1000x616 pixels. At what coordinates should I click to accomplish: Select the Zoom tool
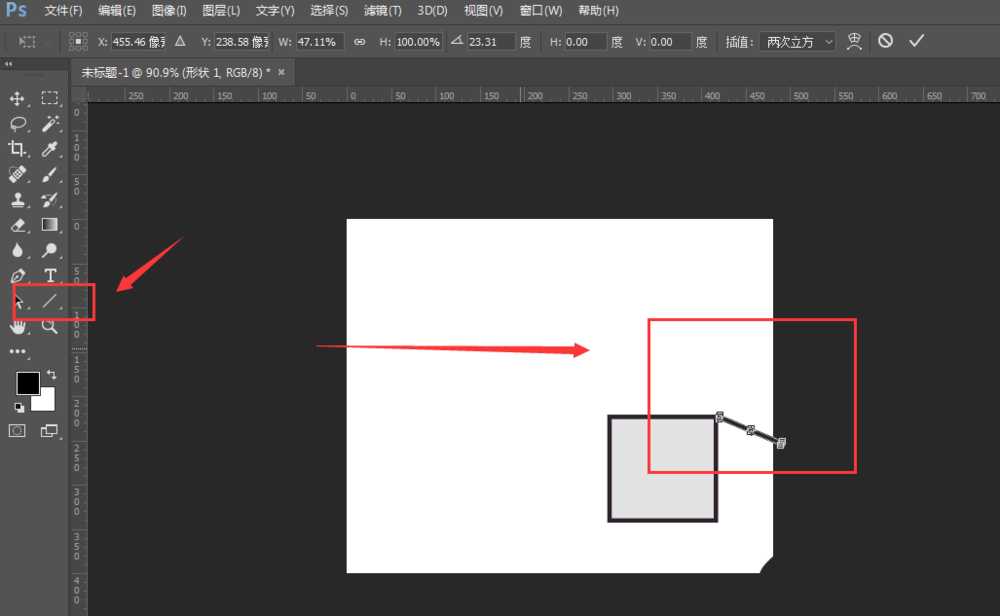click(47, 326)
